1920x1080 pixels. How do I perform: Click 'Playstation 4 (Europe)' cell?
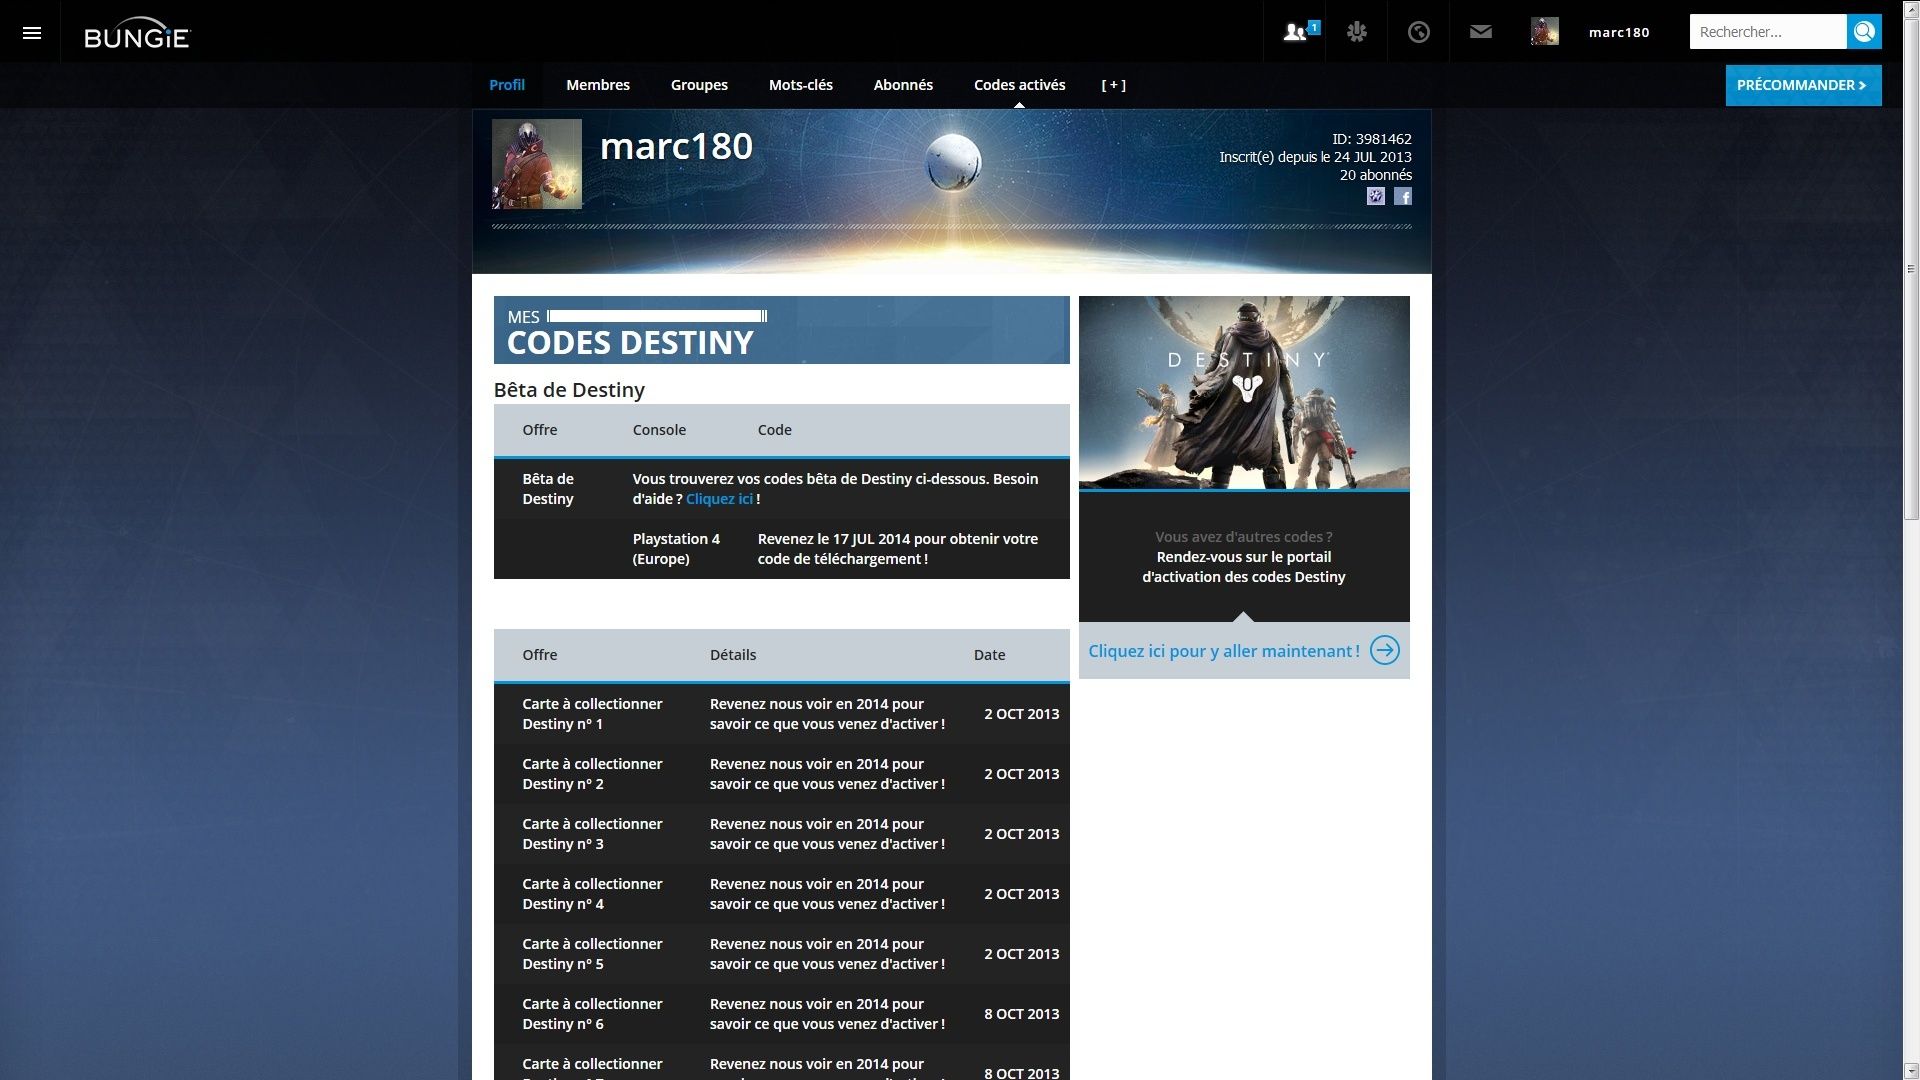point(676,549)
